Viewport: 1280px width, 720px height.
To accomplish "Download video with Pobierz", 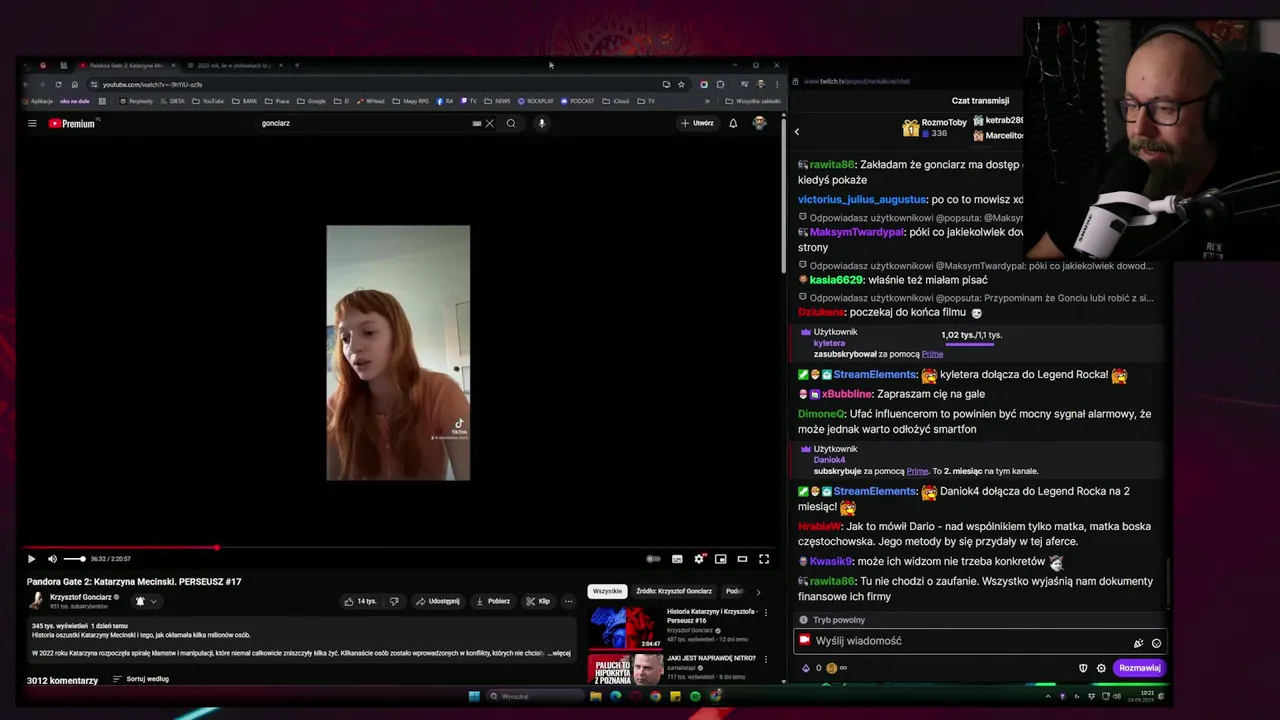I will 493,601.
